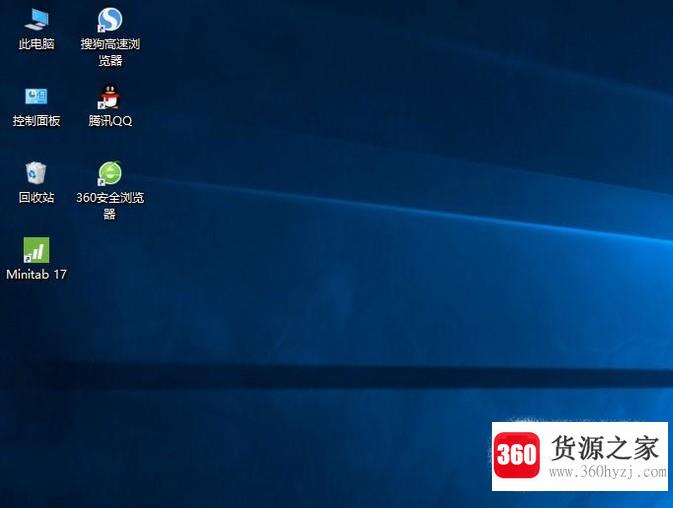Screen dimensions: 673x508
Task: Select the 腾讯QQ penguin icon
Action: pyautogui.click(x=109, y=97)
